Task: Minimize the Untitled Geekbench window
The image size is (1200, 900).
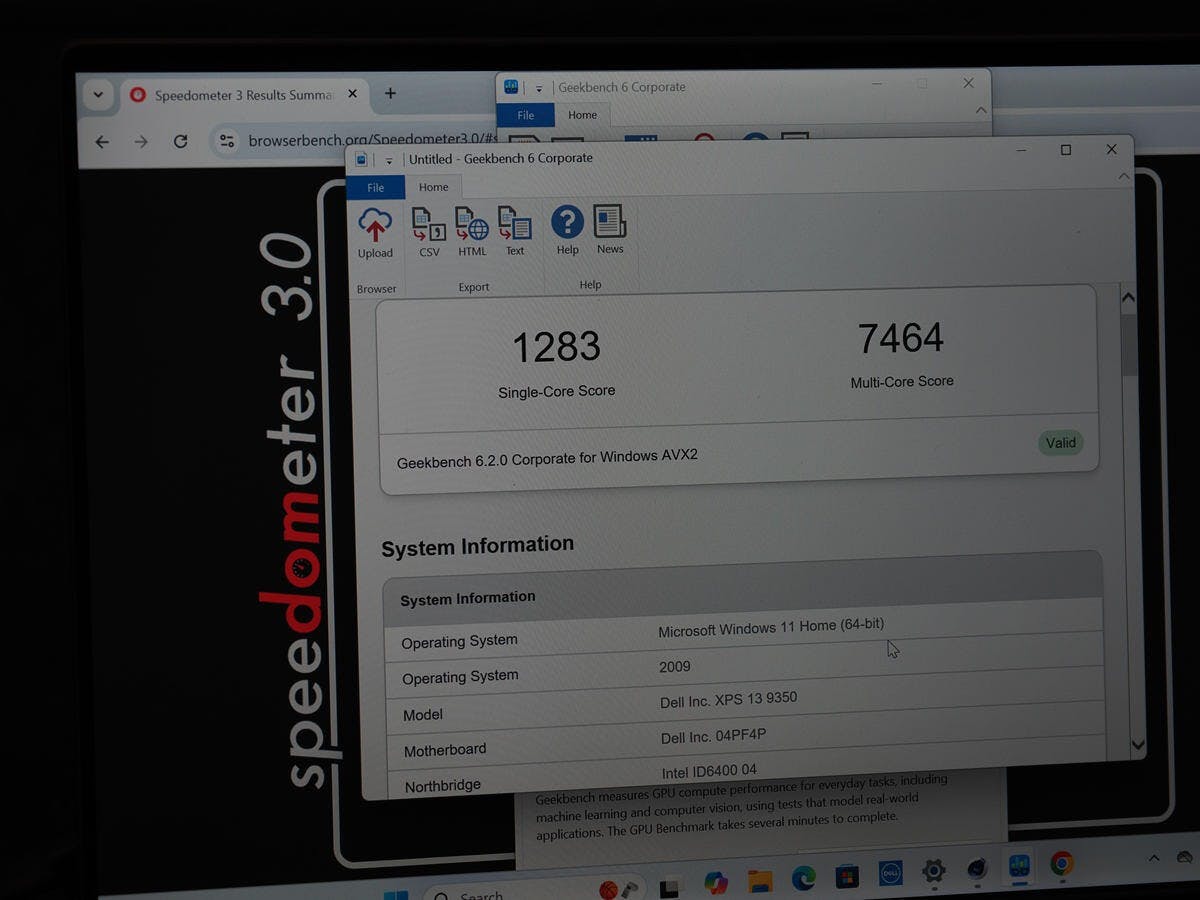Action: [1021, 151]
